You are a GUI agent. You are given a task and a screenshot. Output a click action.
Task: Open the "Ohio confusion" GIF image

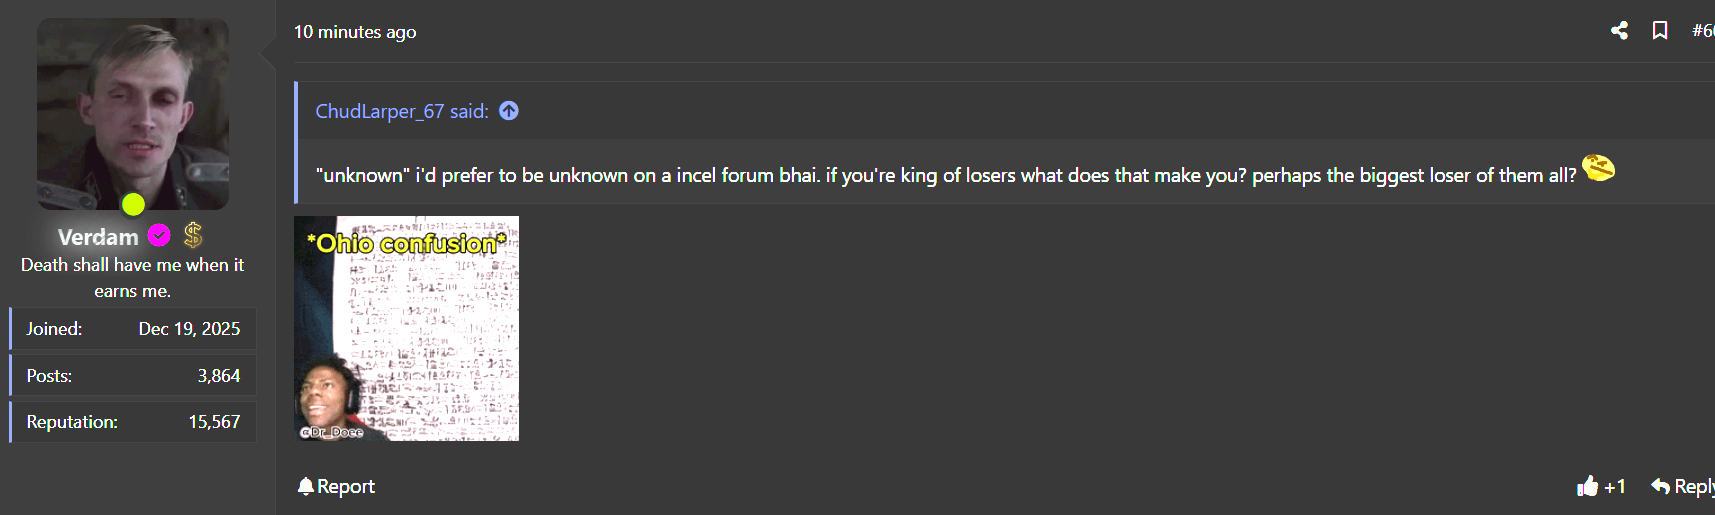(406, 329)
